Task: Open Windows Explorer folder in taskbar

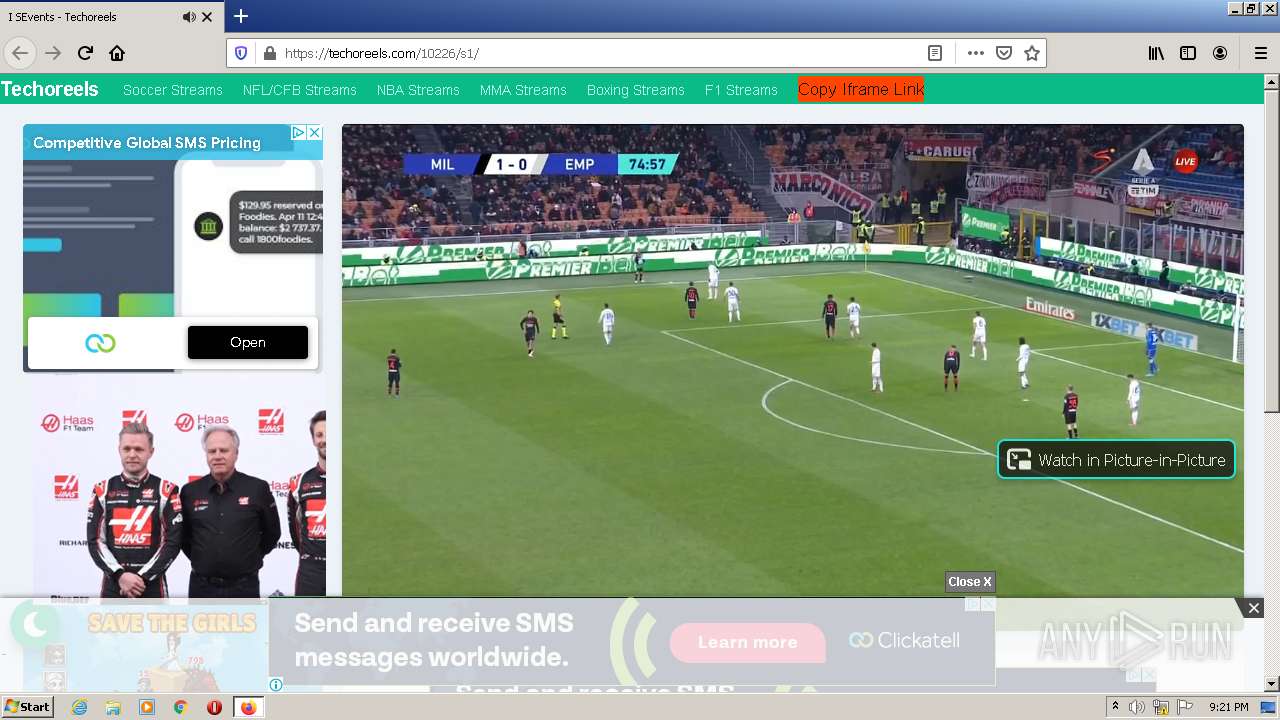Action: pos(113,707)
